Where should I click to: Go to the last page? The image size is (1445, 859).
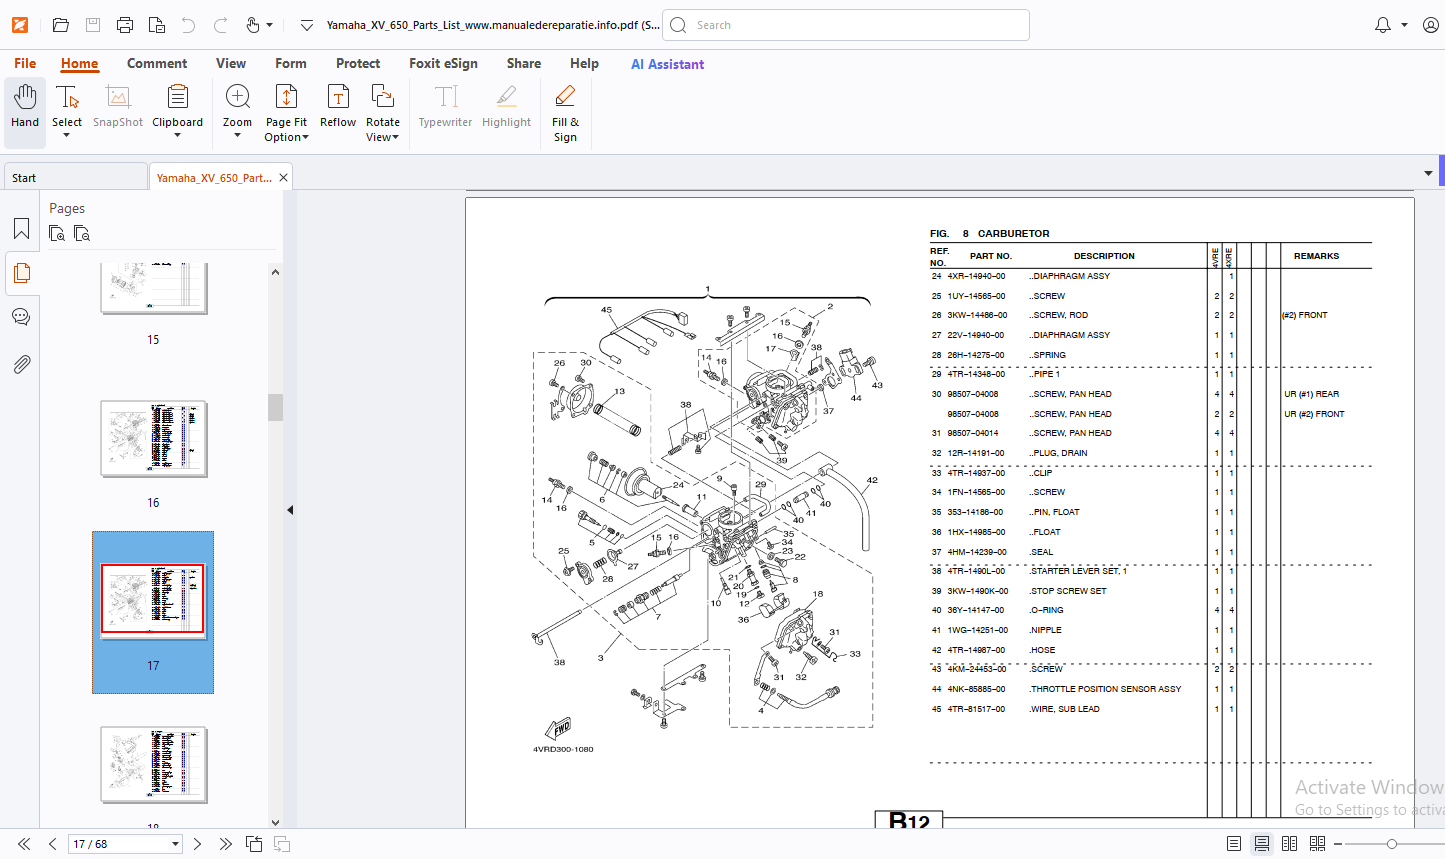click(225, 844)
